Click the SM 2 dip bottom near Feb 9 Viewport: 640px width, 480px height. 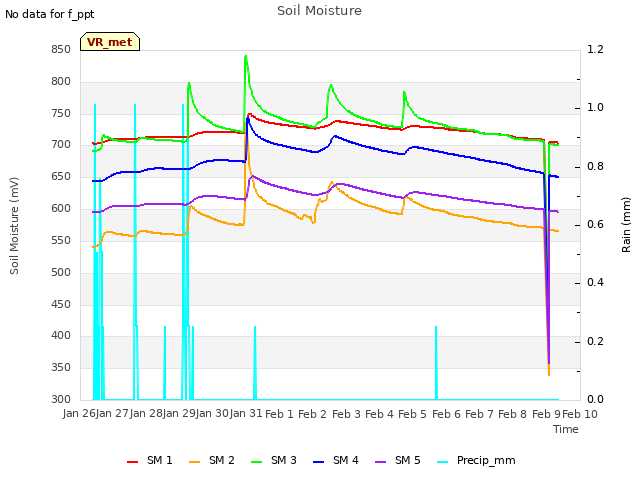point(549,374)
